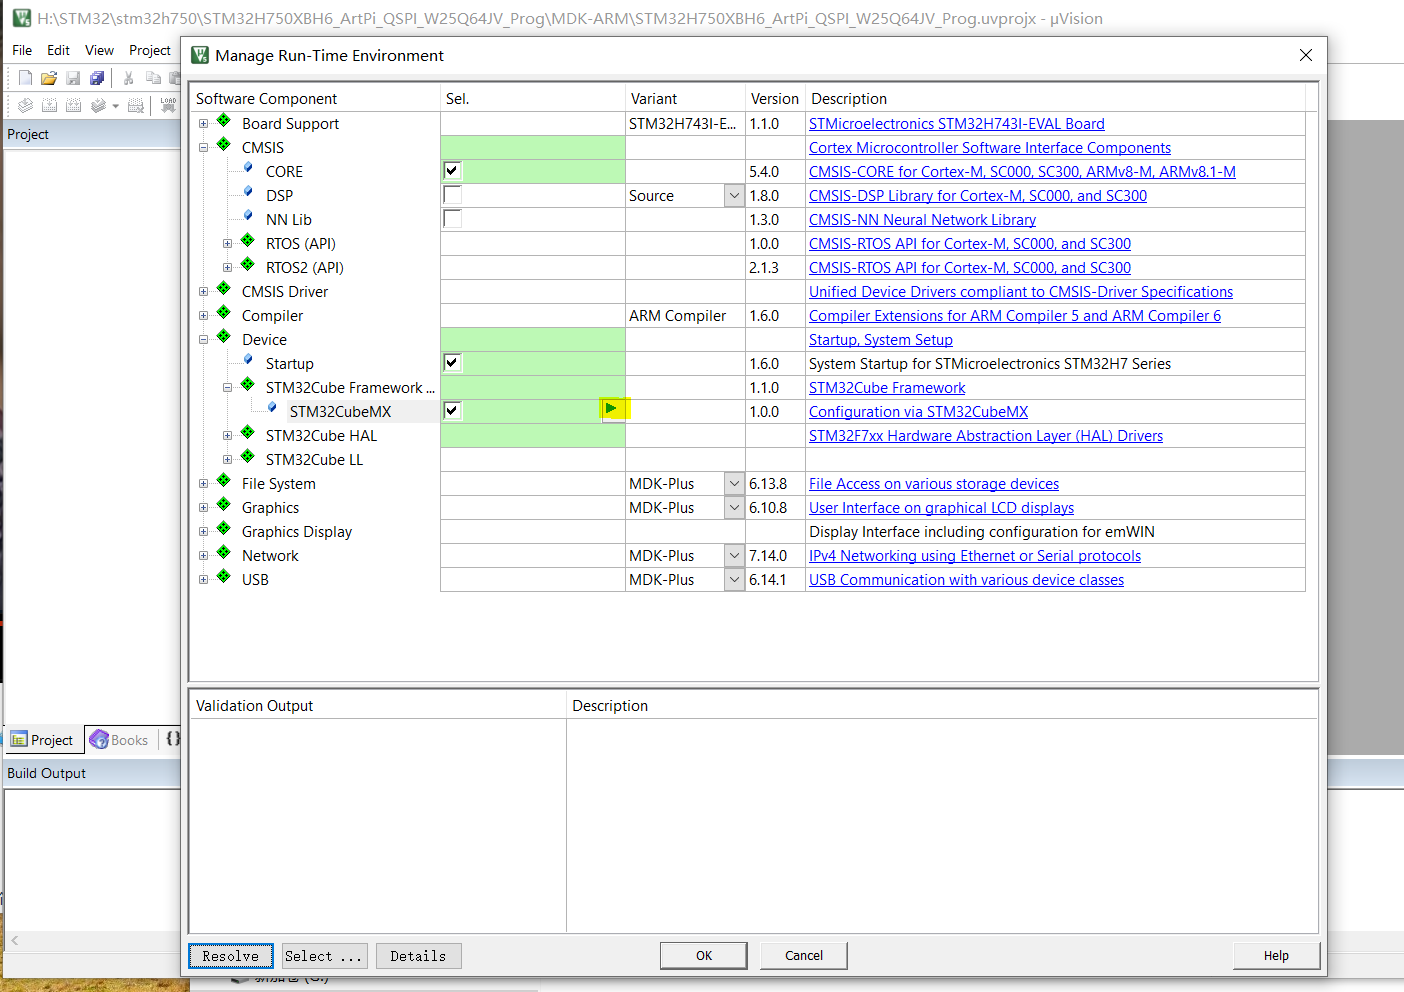1404x992 pixels.
Task: Click the Save floppy disk icon
Action: [x=73, y=78]
